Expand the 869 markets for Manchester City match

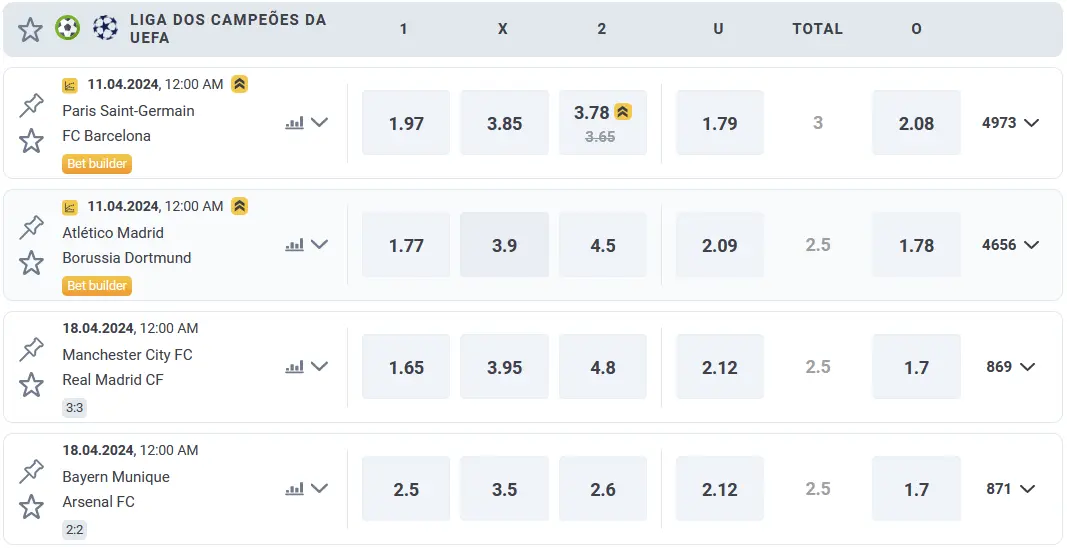point(1010,367)
